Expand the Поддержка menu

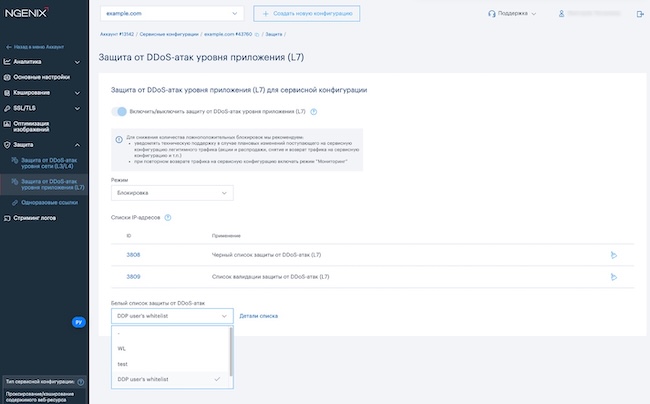(x=512, y=14)
